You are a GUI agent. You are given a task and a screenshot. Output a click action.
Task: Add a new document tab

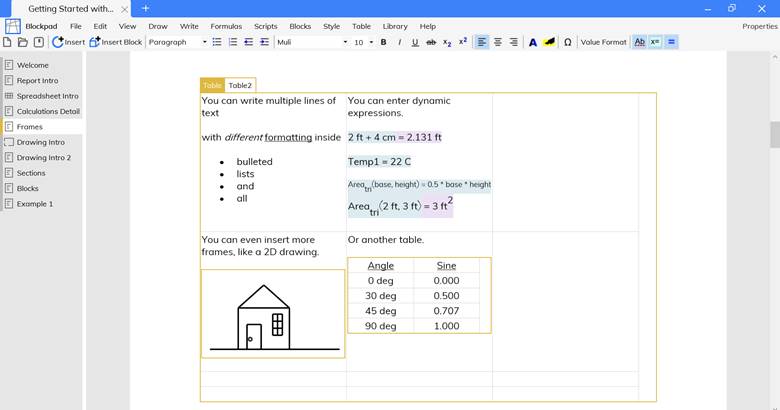(x=146, y=8)
